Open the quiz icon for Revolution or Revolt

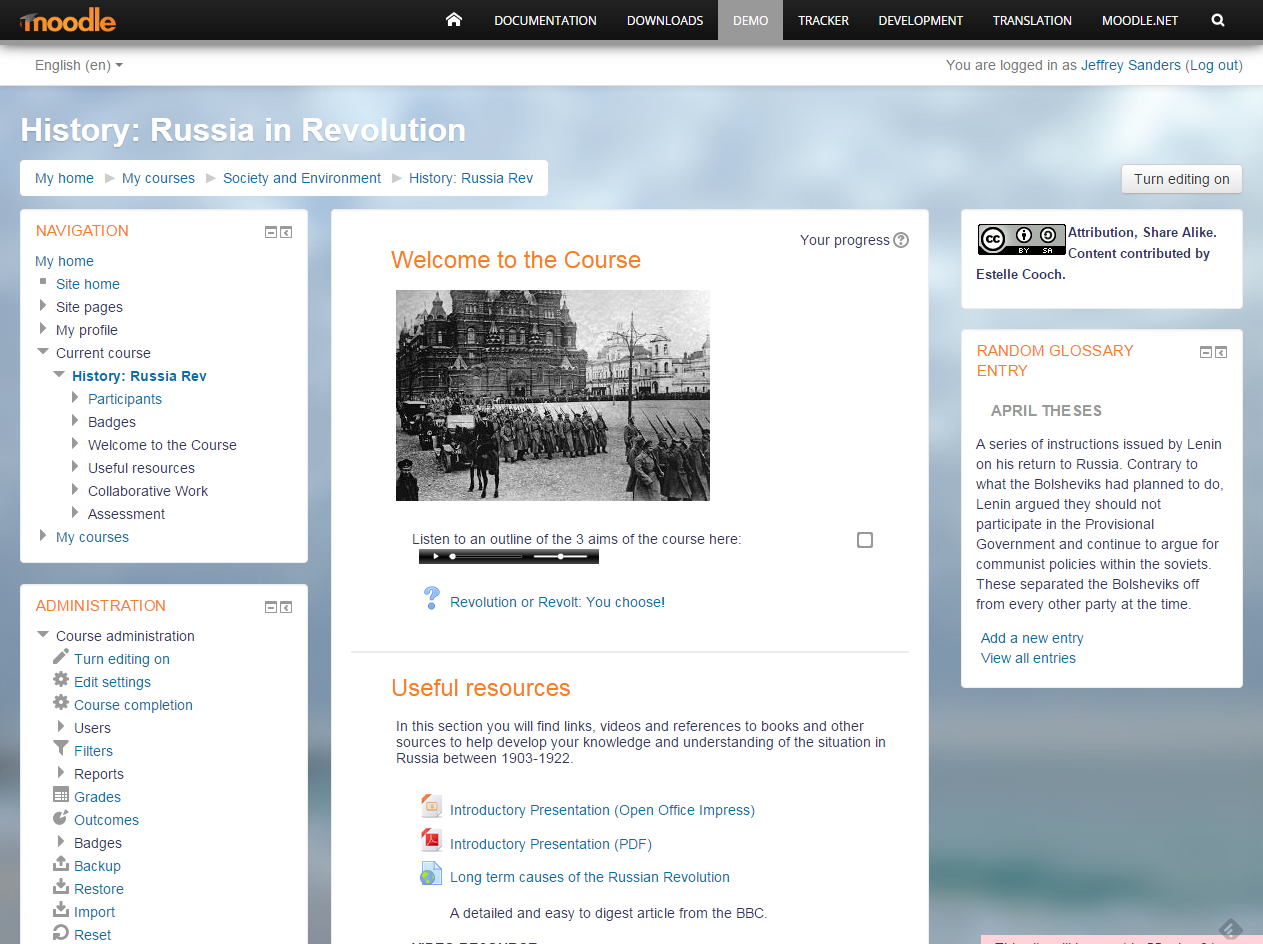coord(432,599)
